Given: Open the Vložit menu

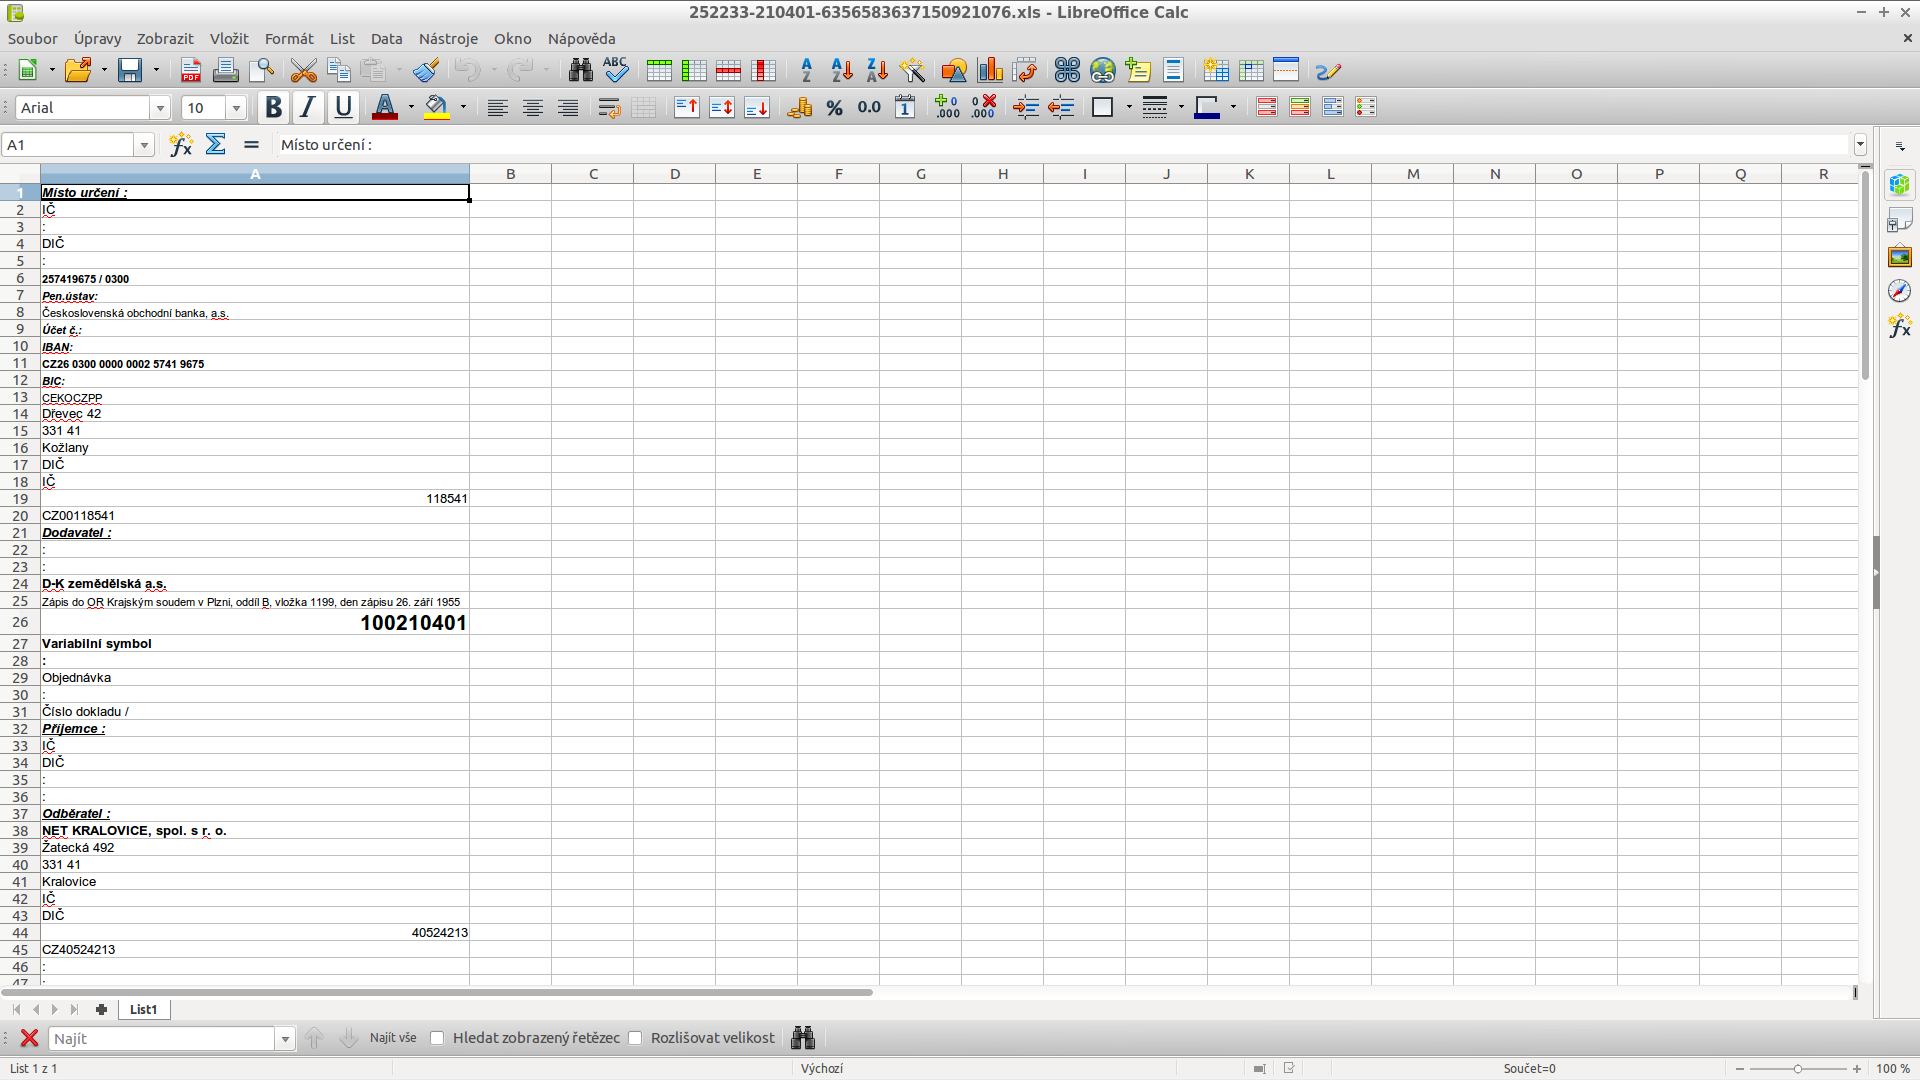Looking at the screenshot, I should tap(229, 39).
